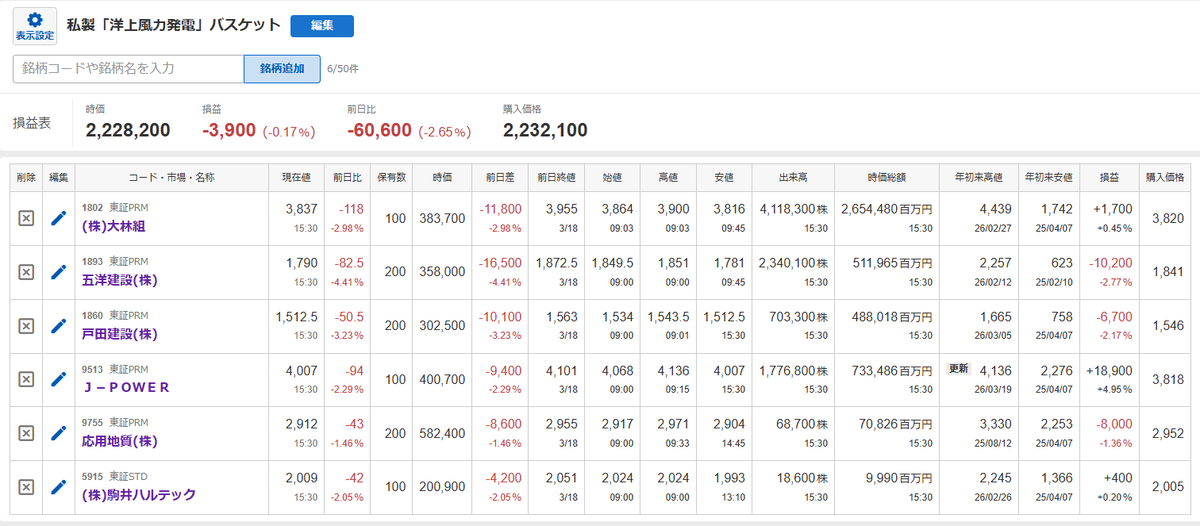Edit the 五洋建設 entry with pencil
Image resolution: width=1200 pixels, height=526 pixels.
[x=59, y=271]
